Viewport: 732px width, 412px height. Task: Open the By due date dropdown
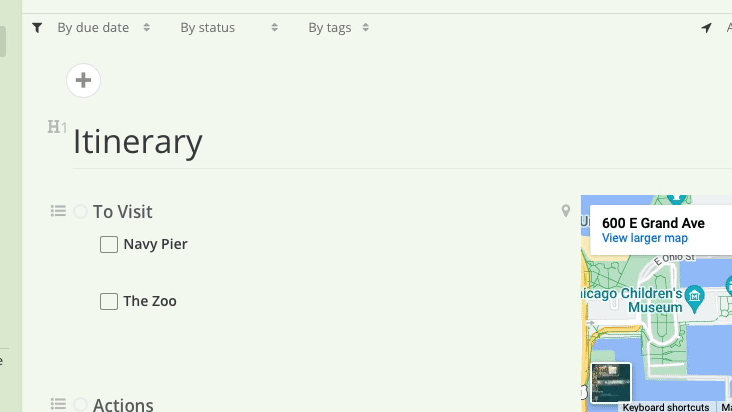click(x=104, y=28)
